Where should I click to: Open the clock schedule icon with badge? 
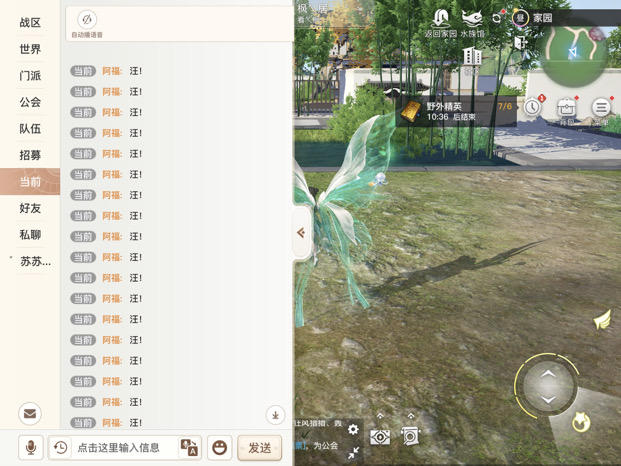(x=533, y=107)
